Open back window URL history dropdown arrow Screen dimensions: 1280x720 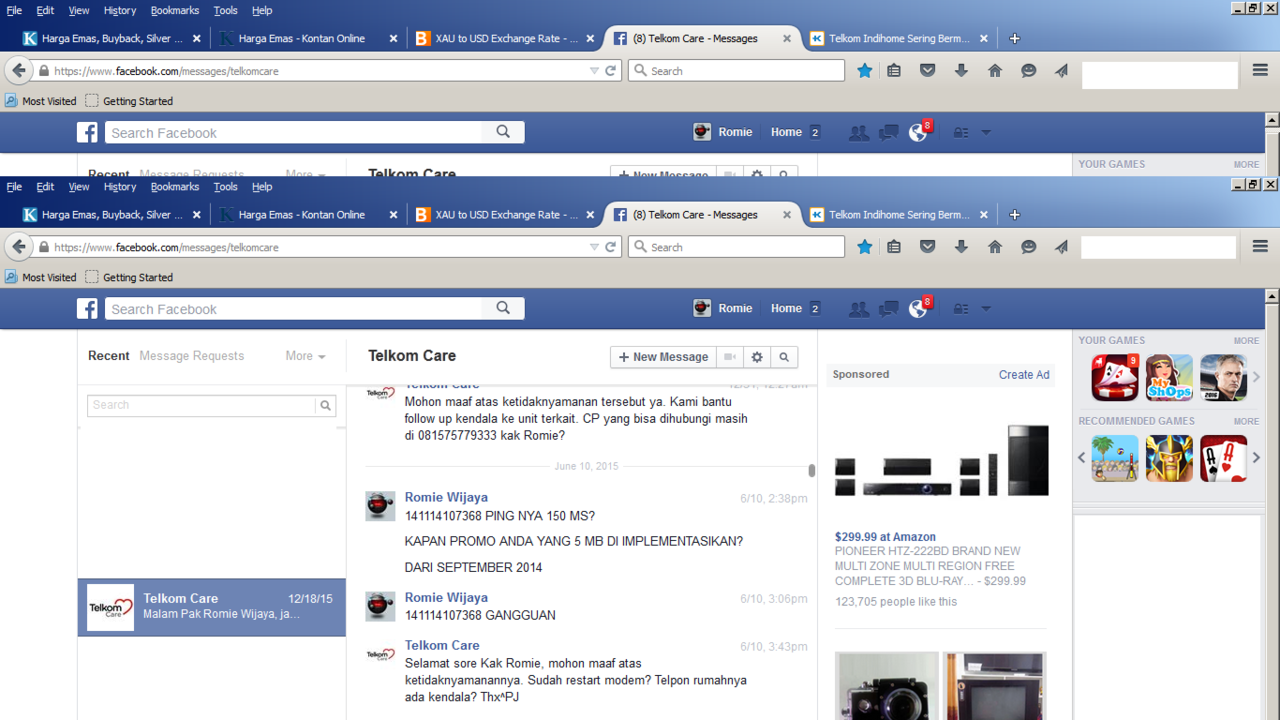coord(594,71)
